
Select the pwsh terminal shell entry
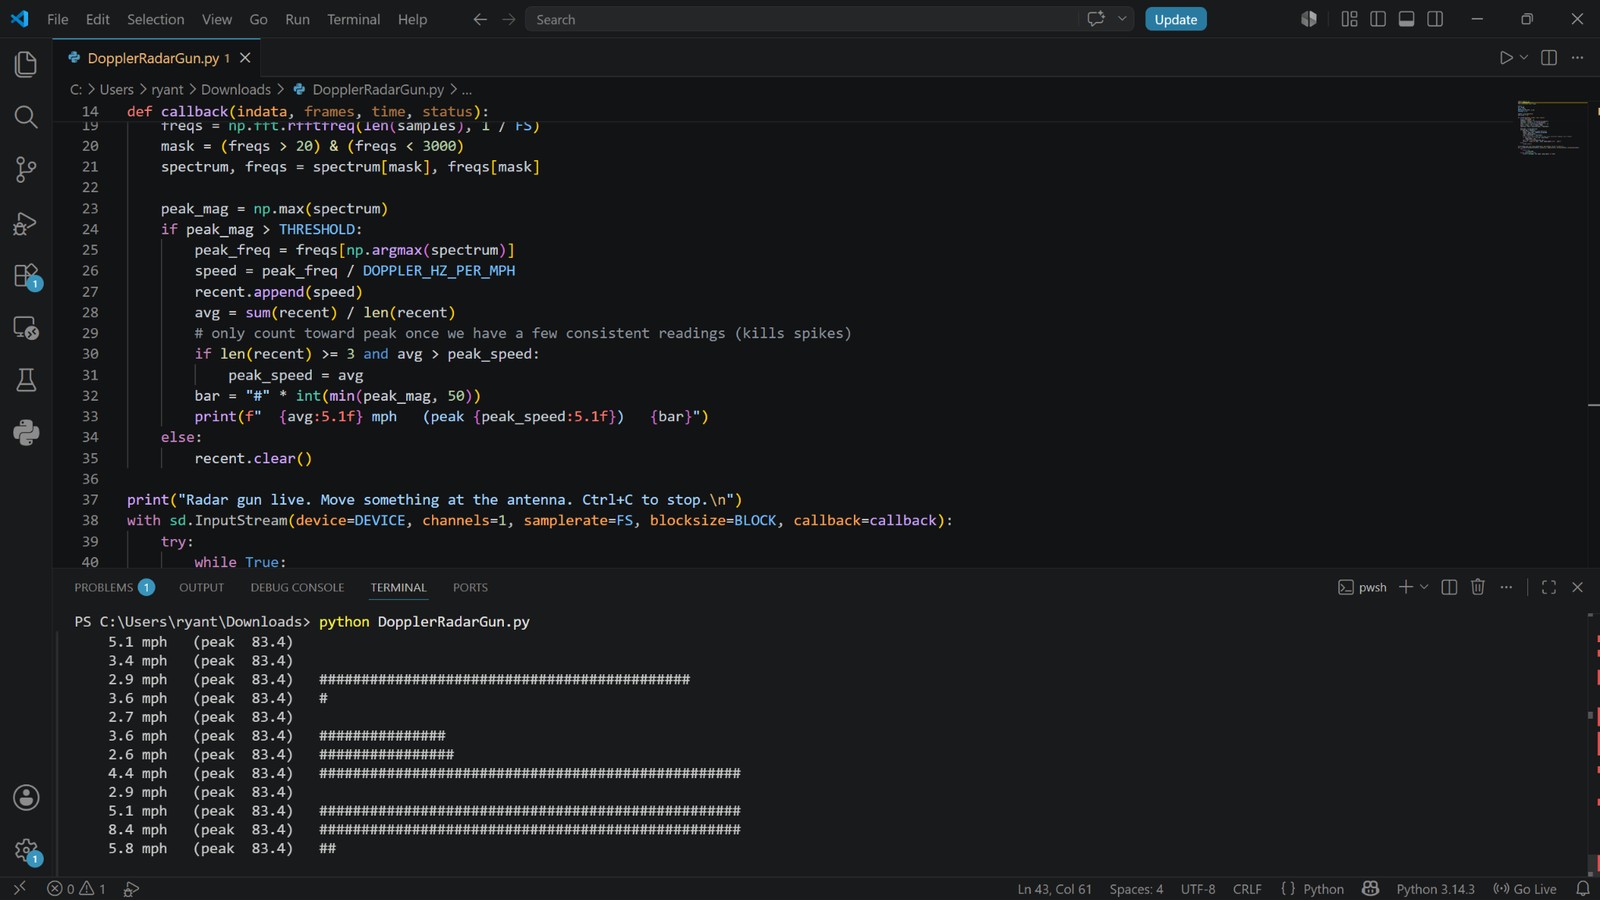point(1363,587)
